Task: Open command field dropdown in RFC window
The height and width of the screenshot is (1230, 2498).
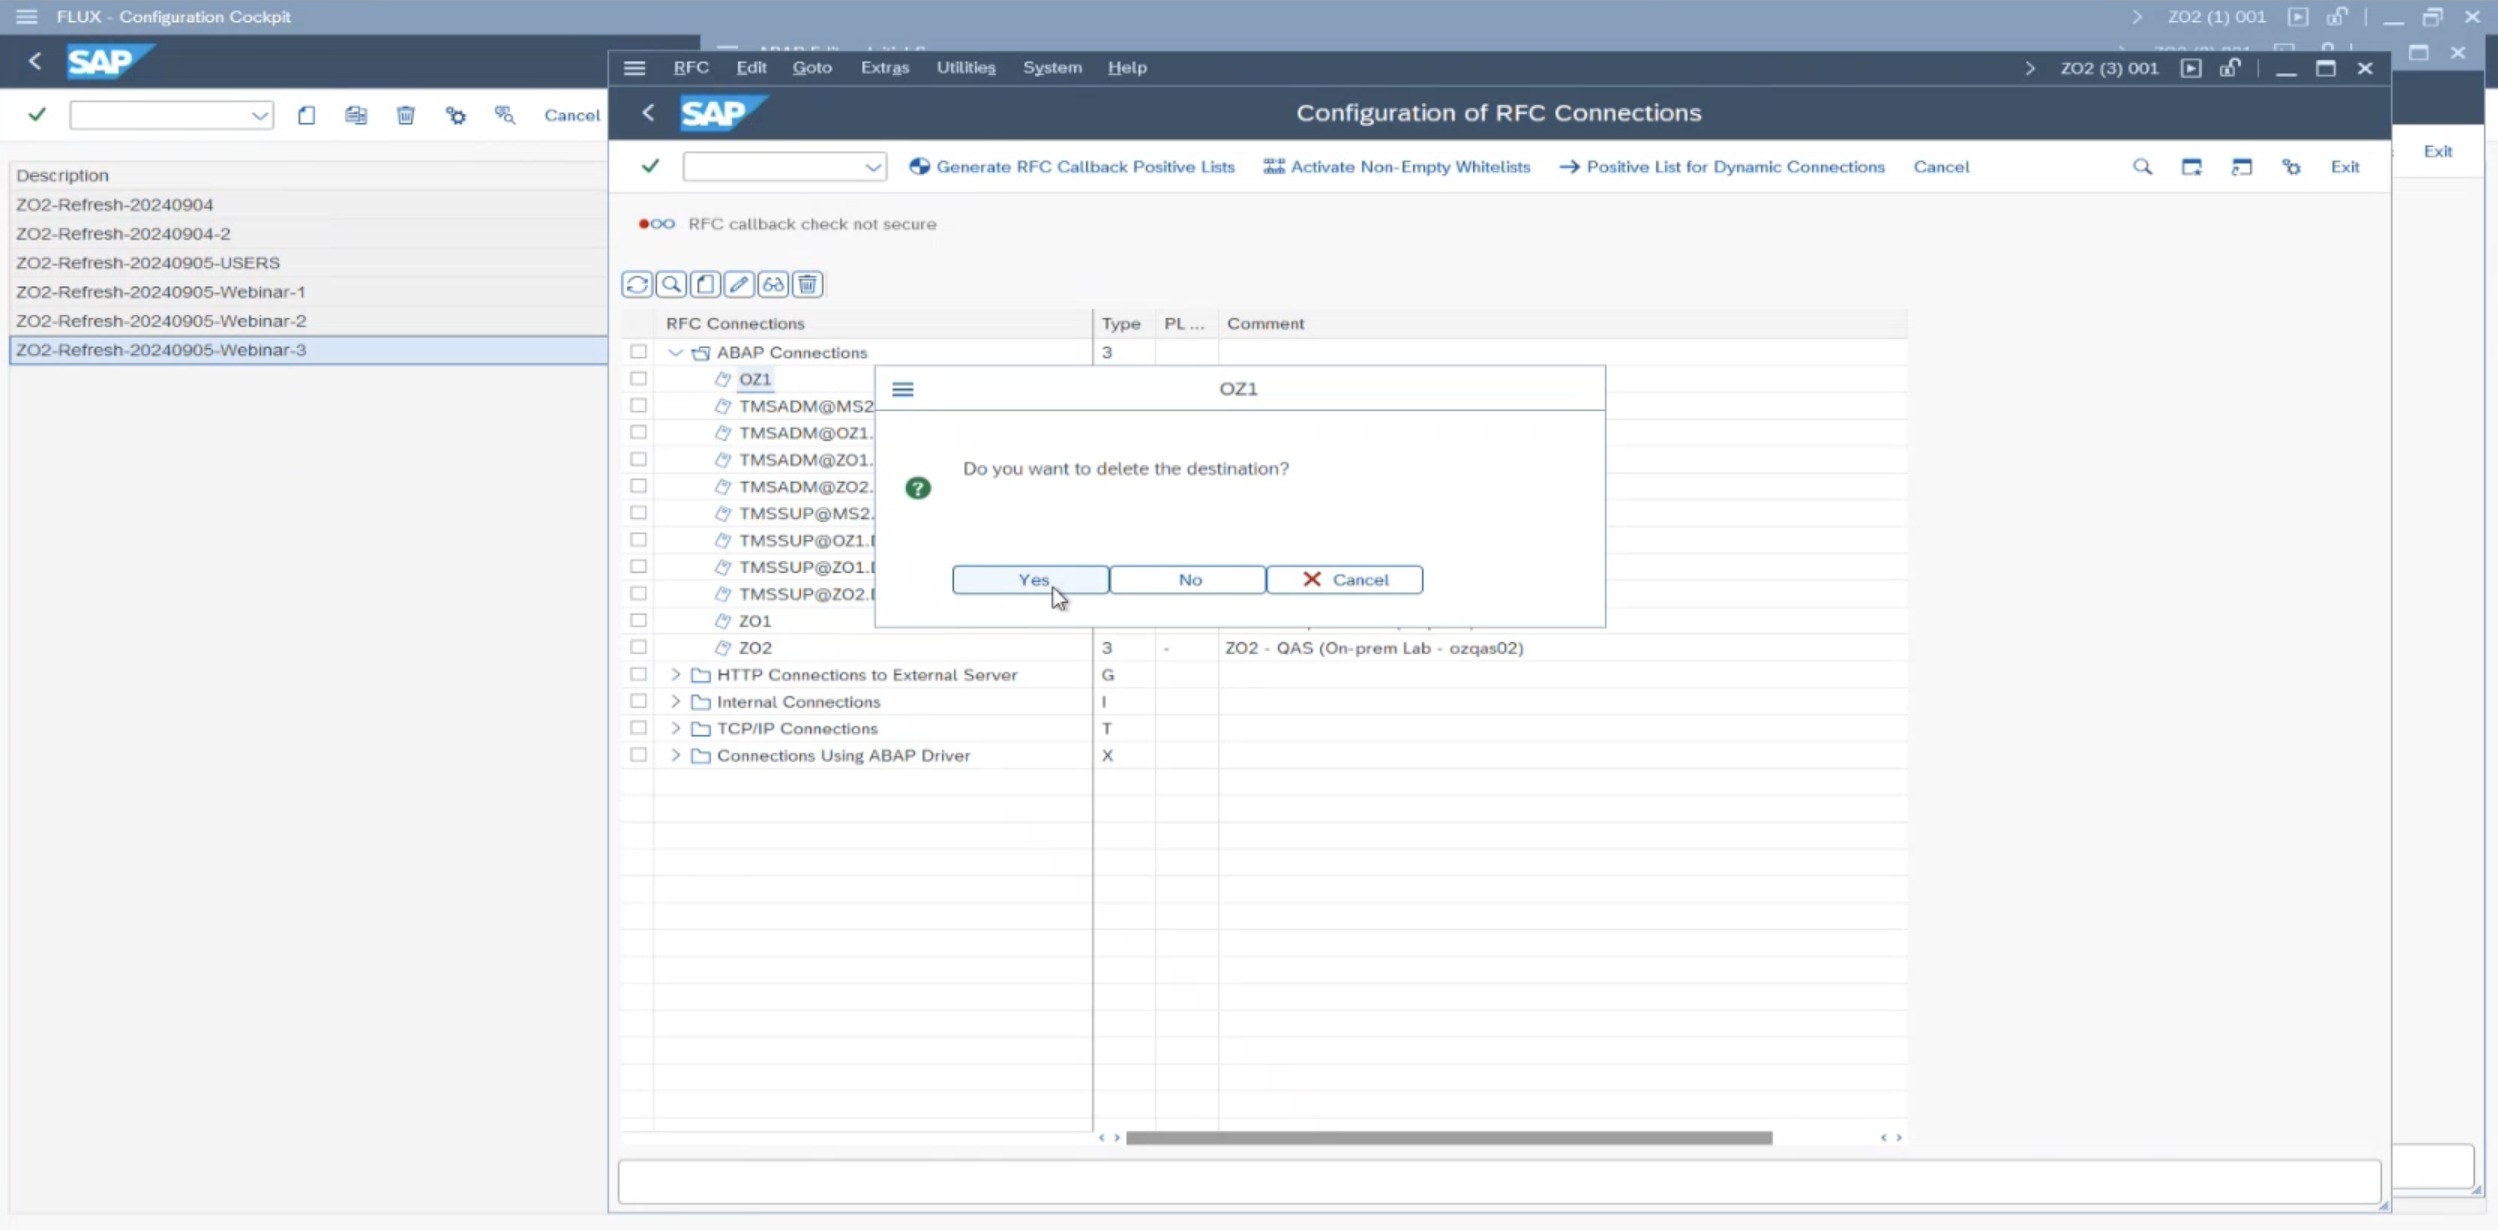Action: tap(872, 167)
